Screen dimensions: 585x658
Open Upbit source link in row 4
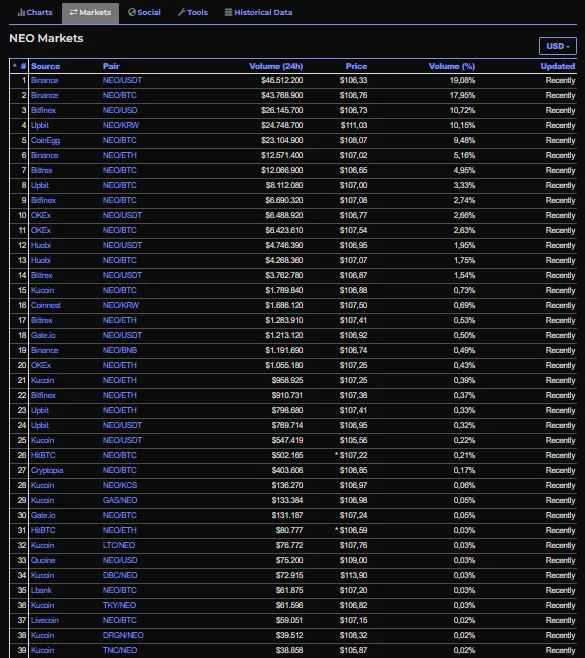click(40, 125)
